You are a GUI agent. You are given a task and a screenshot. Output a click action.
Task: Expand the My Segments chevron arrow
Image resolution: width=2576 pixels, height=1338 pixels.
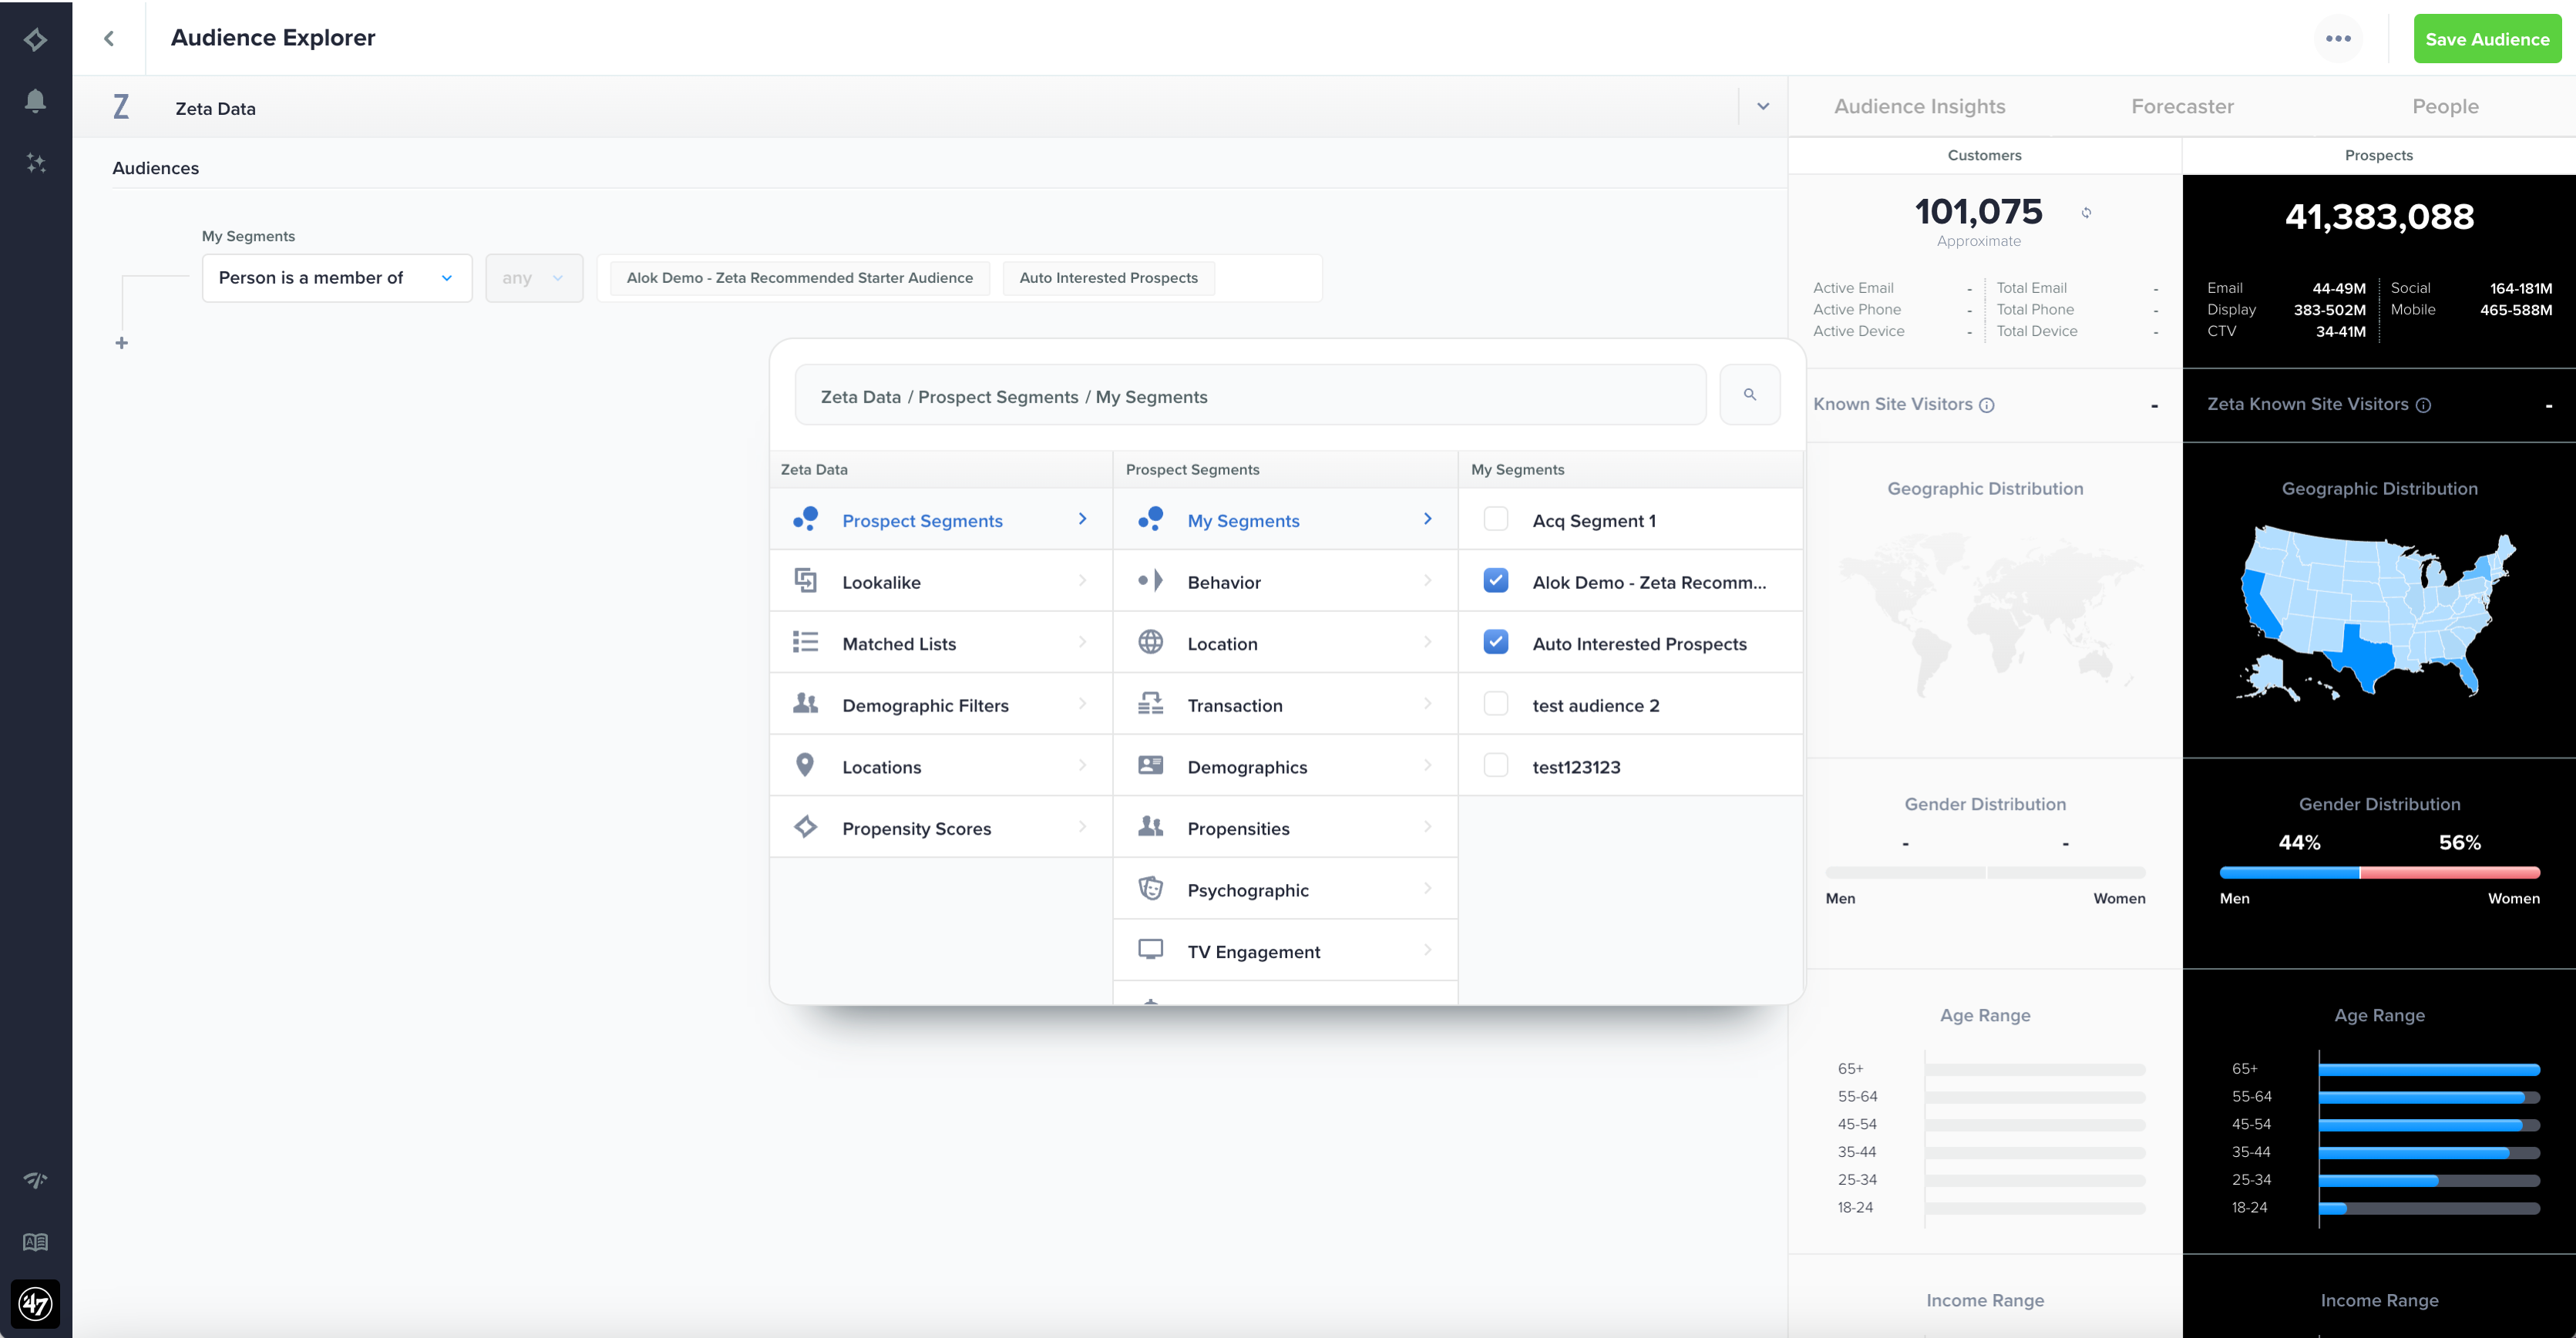1429,519
